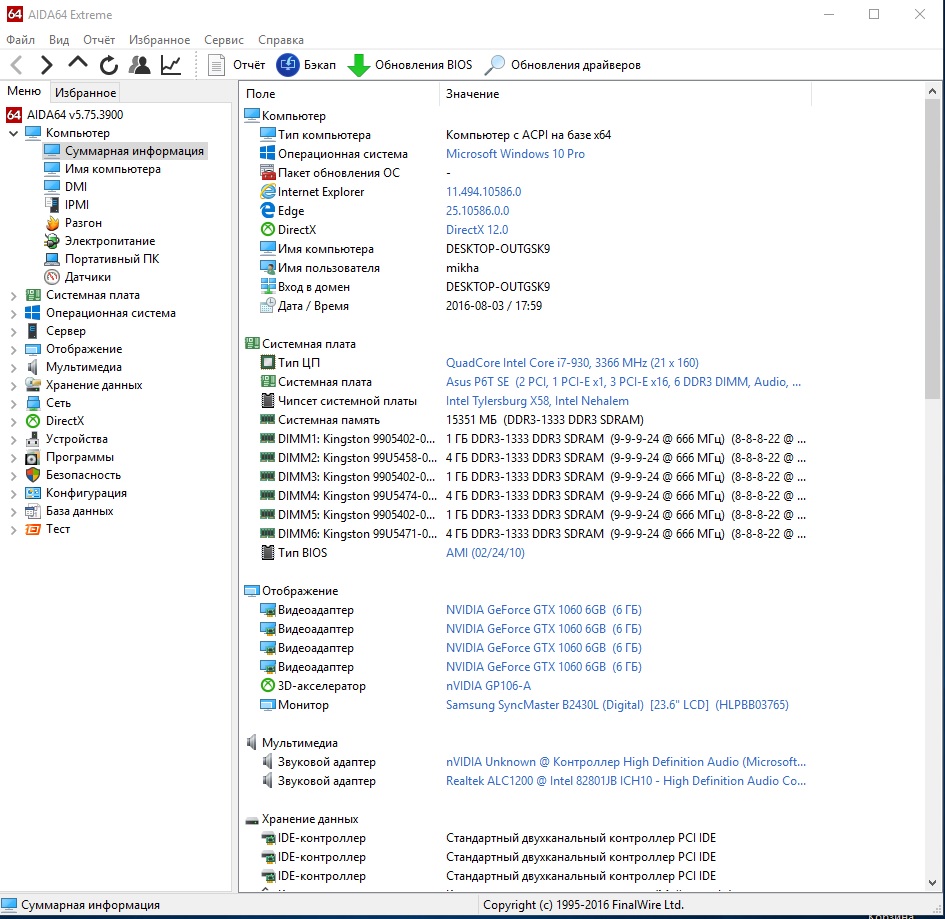Open the Отчёт menu

[x=99, y=40]
